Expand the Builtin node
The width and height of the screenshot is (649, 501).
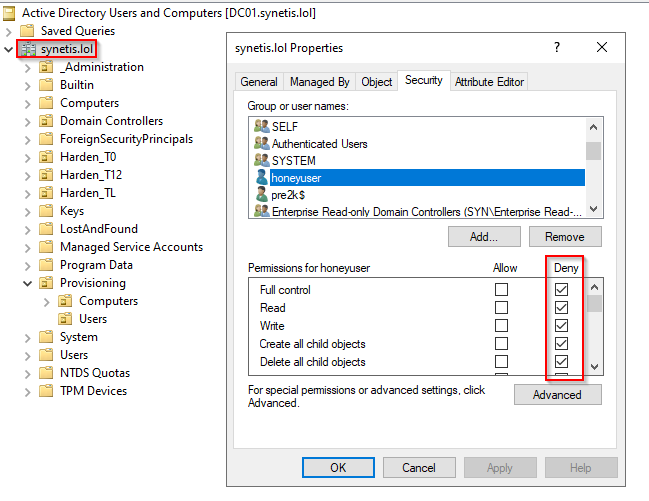coord(27,86)
